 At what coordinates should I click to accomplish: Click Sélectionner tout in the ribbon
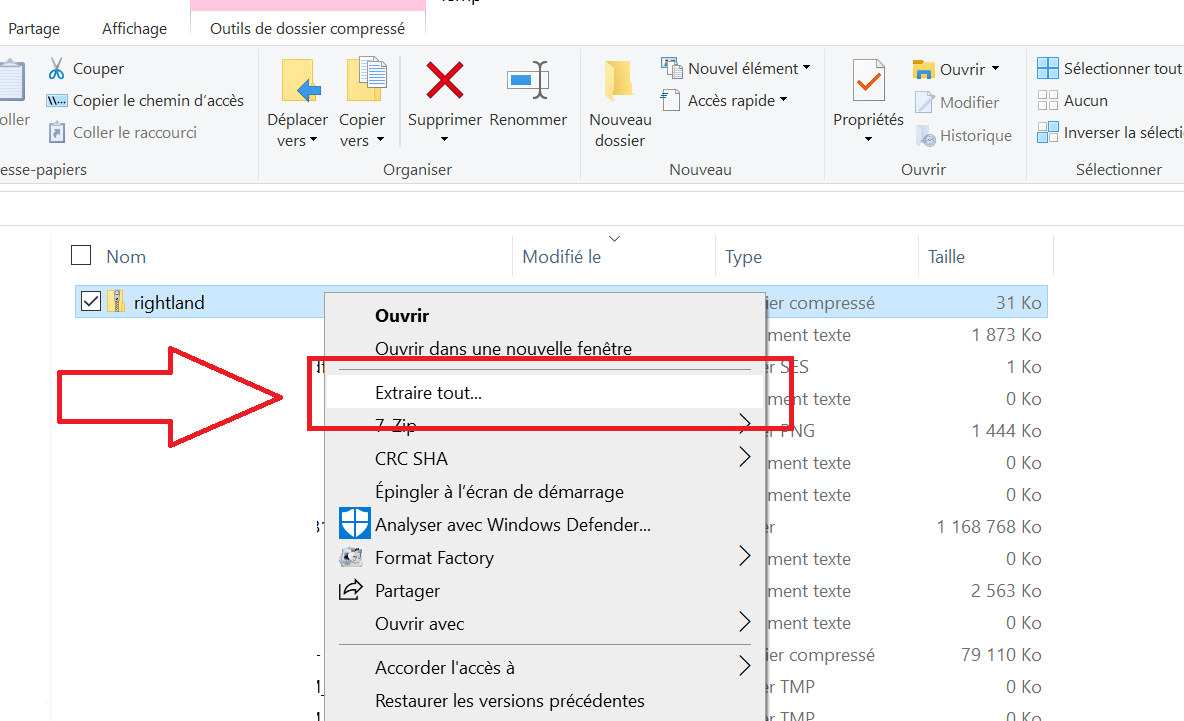click(1110, 69)
